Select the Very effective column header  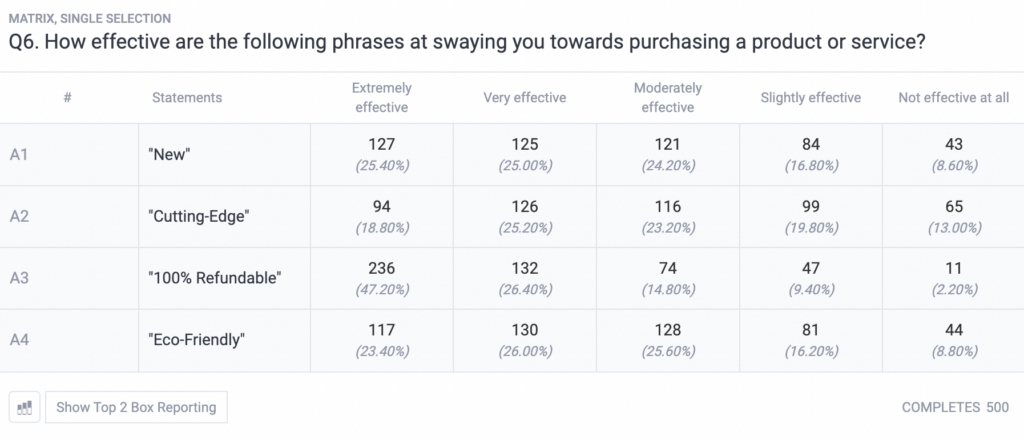[524, 98]
